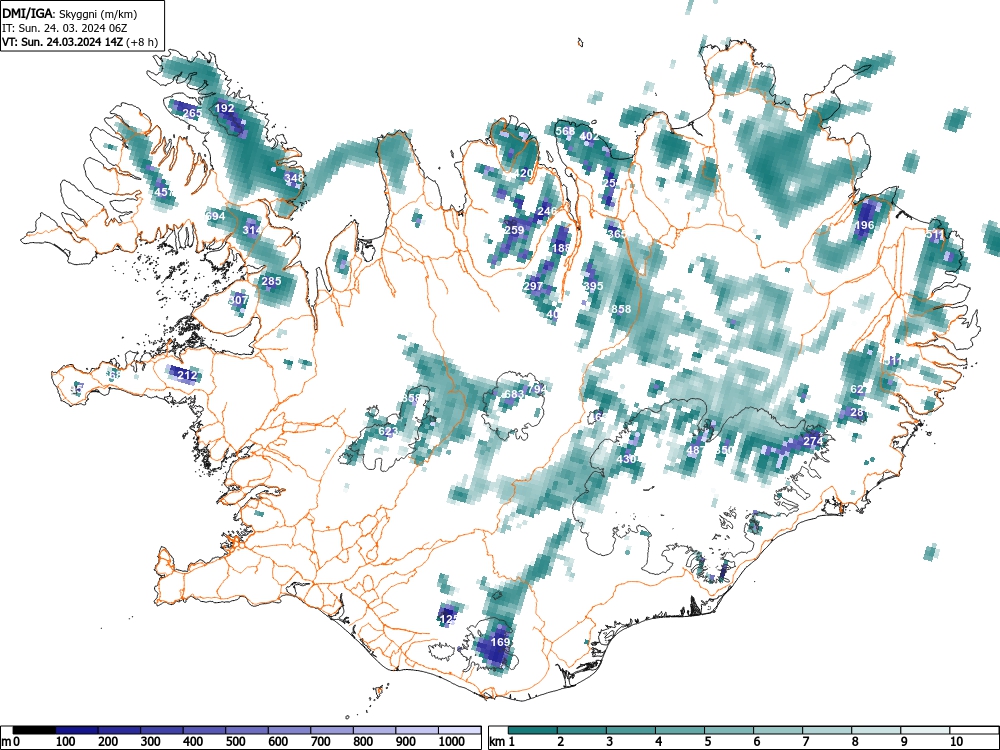
Task: Click the black 0–100 m legend segment
Action: (x=34, y=730)
